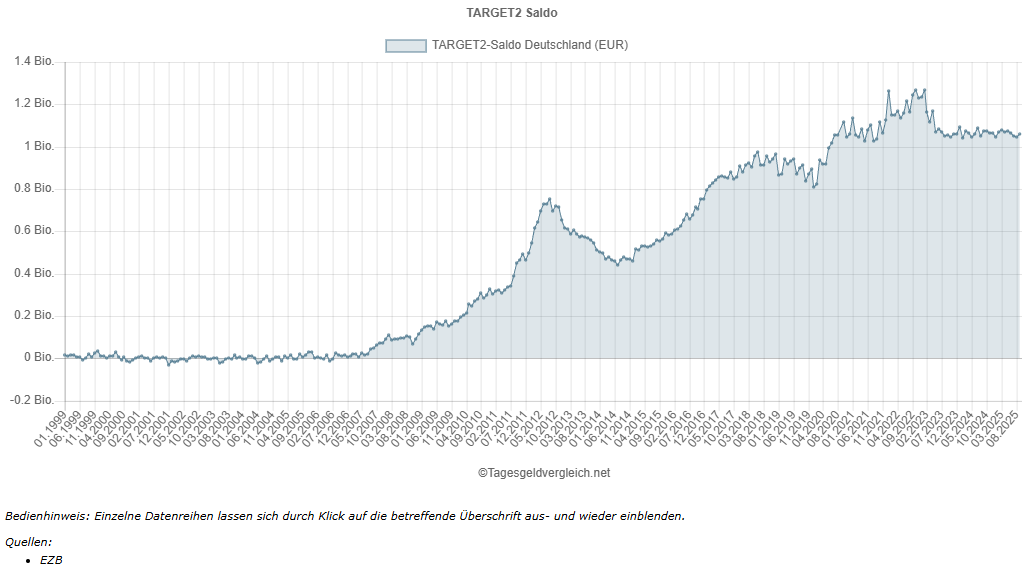Viewport: 1022px width, 565px height.
Task: Hide the TARGET2-Saldo Deutschland (EUR) data series
Action: point(529,45)
